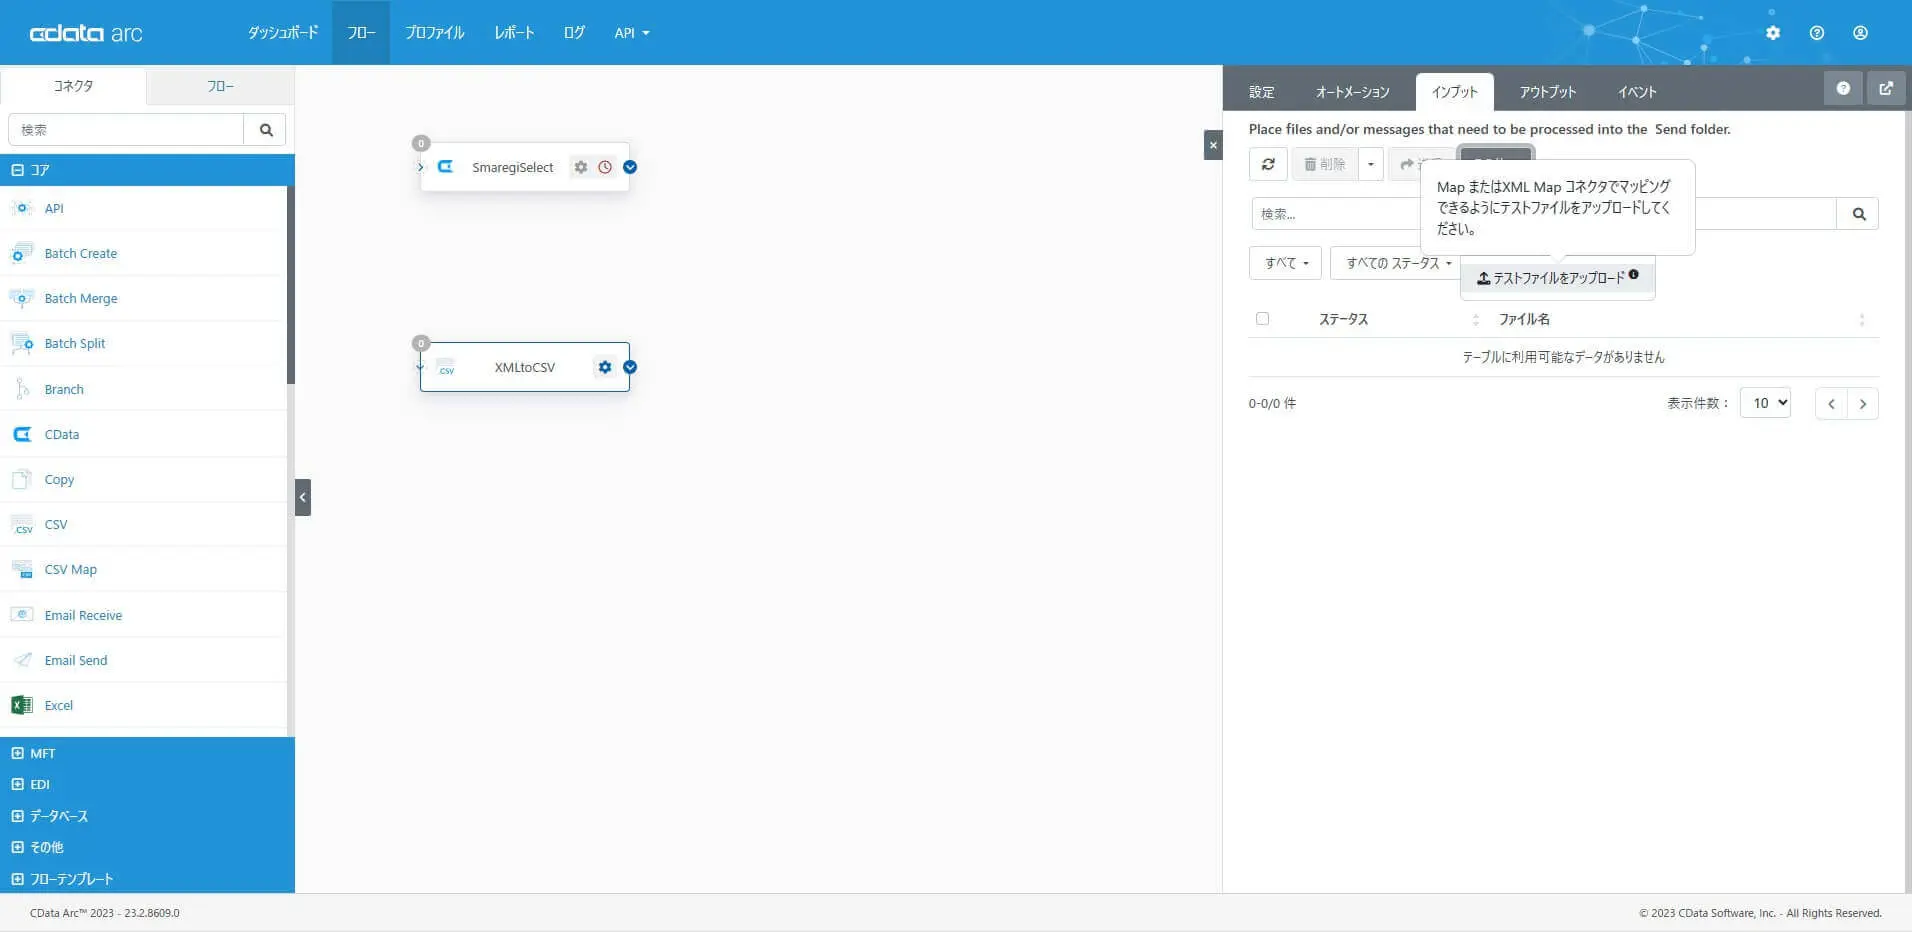Switch to the アウトプット tab

[1547, 92]
